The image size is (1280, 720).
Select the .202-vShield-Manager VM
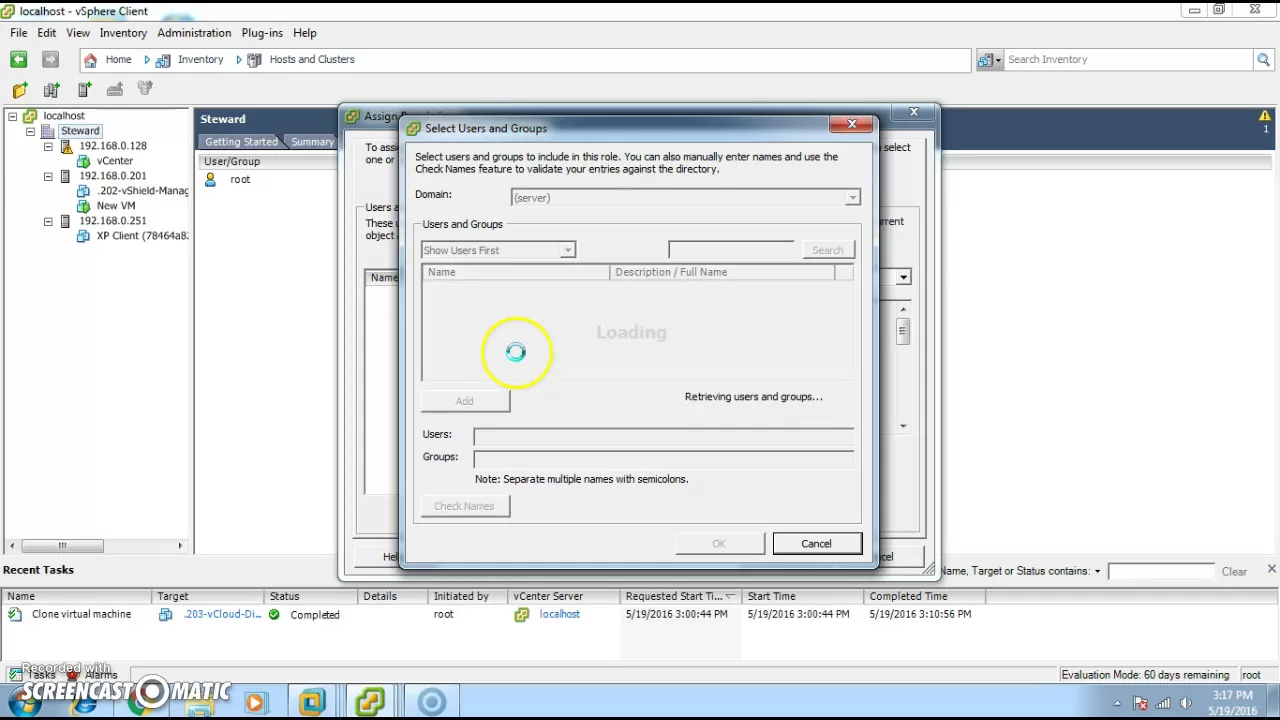point(142,191)
